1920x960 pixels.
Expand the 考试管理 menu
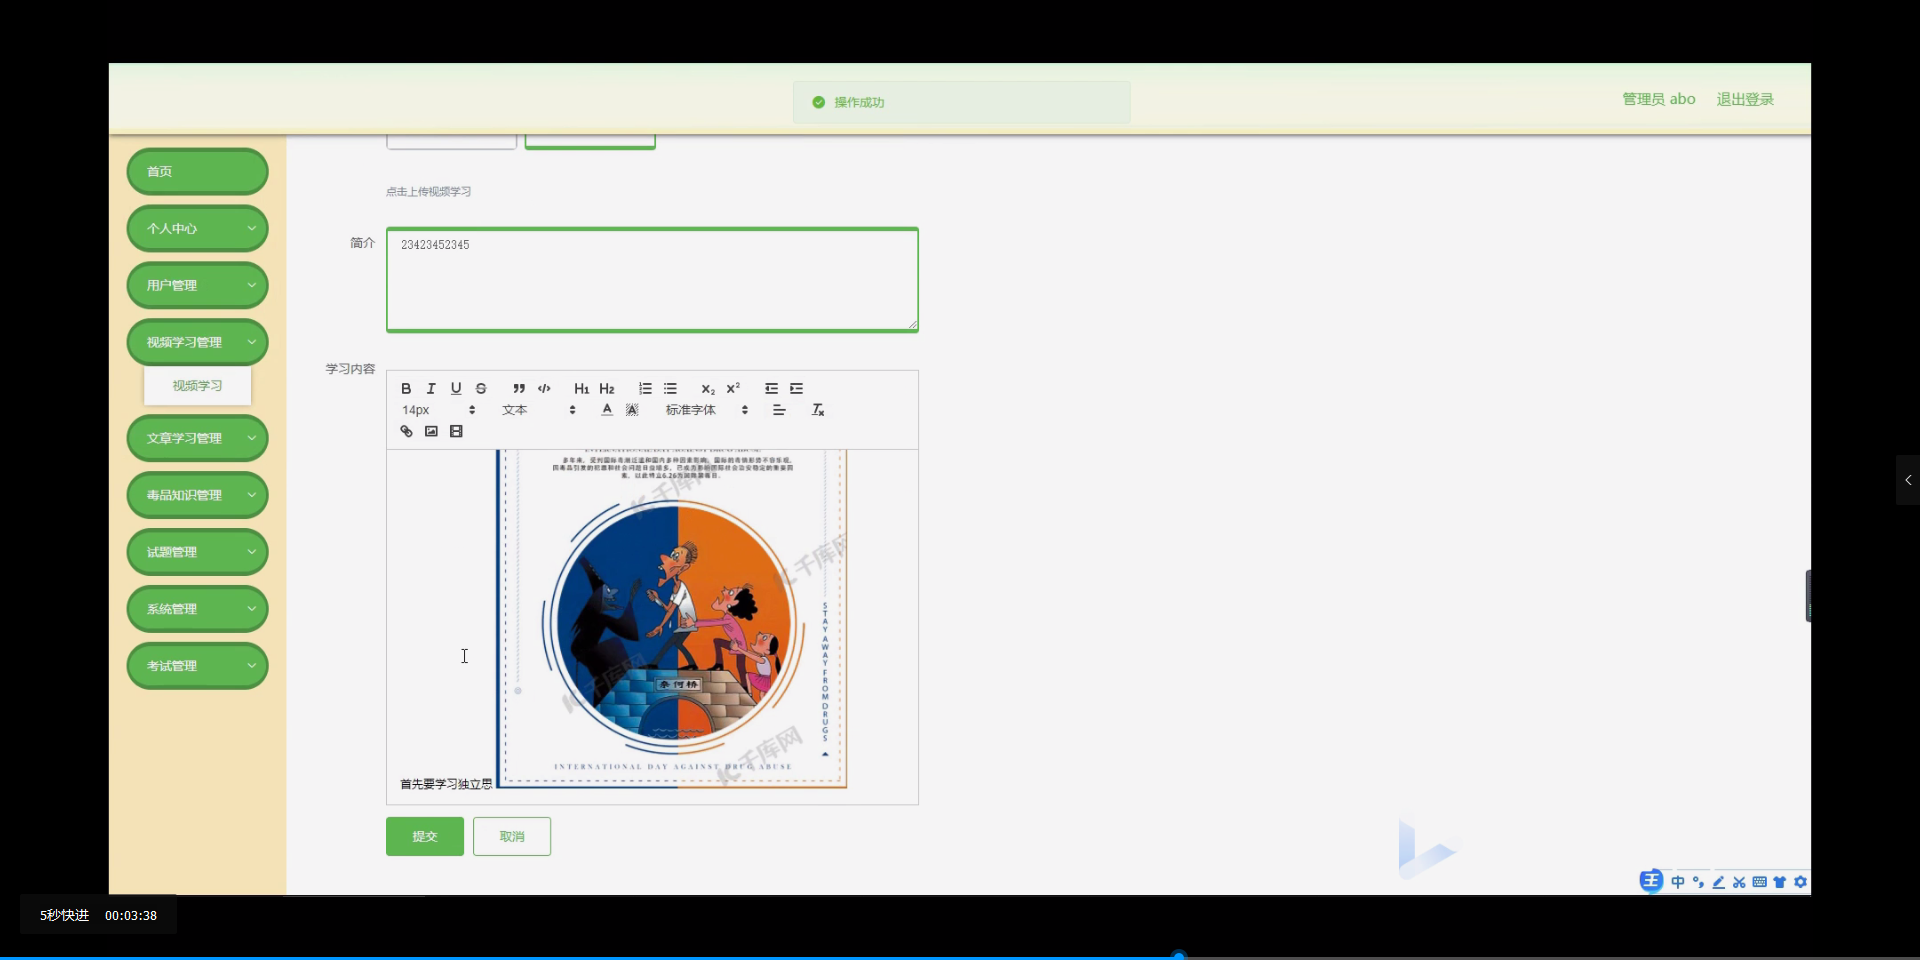pos(197,666)
